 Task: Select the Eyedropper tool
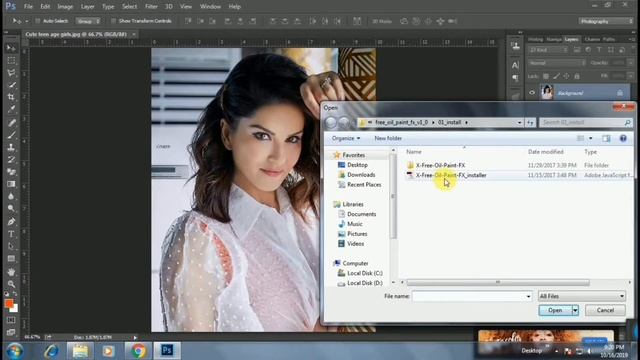[x=11, y=109]
